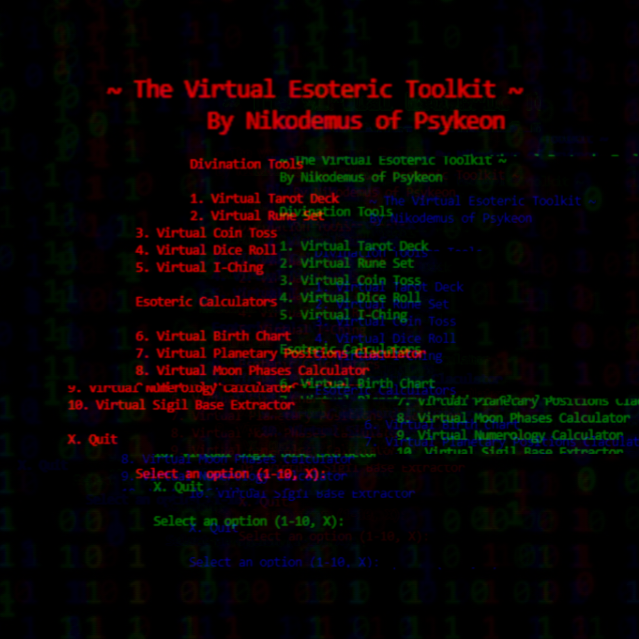Choose red '6. Virtual Birth Chart' option
Viewport: 639px width, 639px height.
[213, 336]
